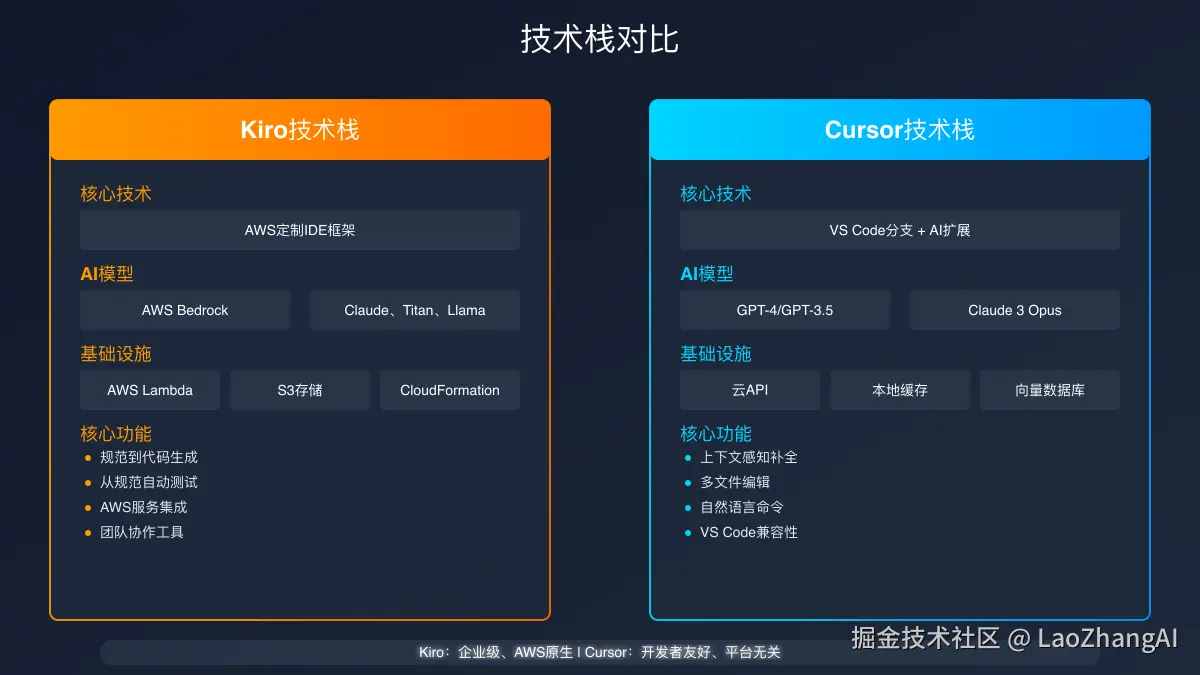Viewport: 1200px width, 675px height.
Task: Select the CloudFormation box
Action: coord(450,390)
